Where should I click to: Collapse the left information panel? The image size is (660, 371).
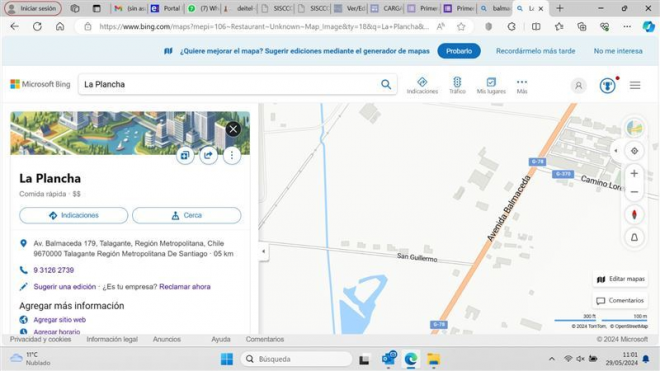(263, 251)
